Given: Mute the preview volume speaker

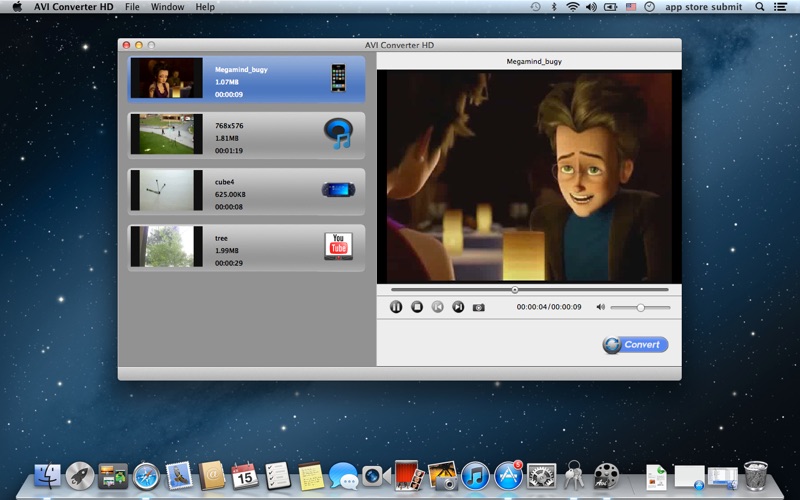Looking at the screenshot, I should [x=601, y=307].
